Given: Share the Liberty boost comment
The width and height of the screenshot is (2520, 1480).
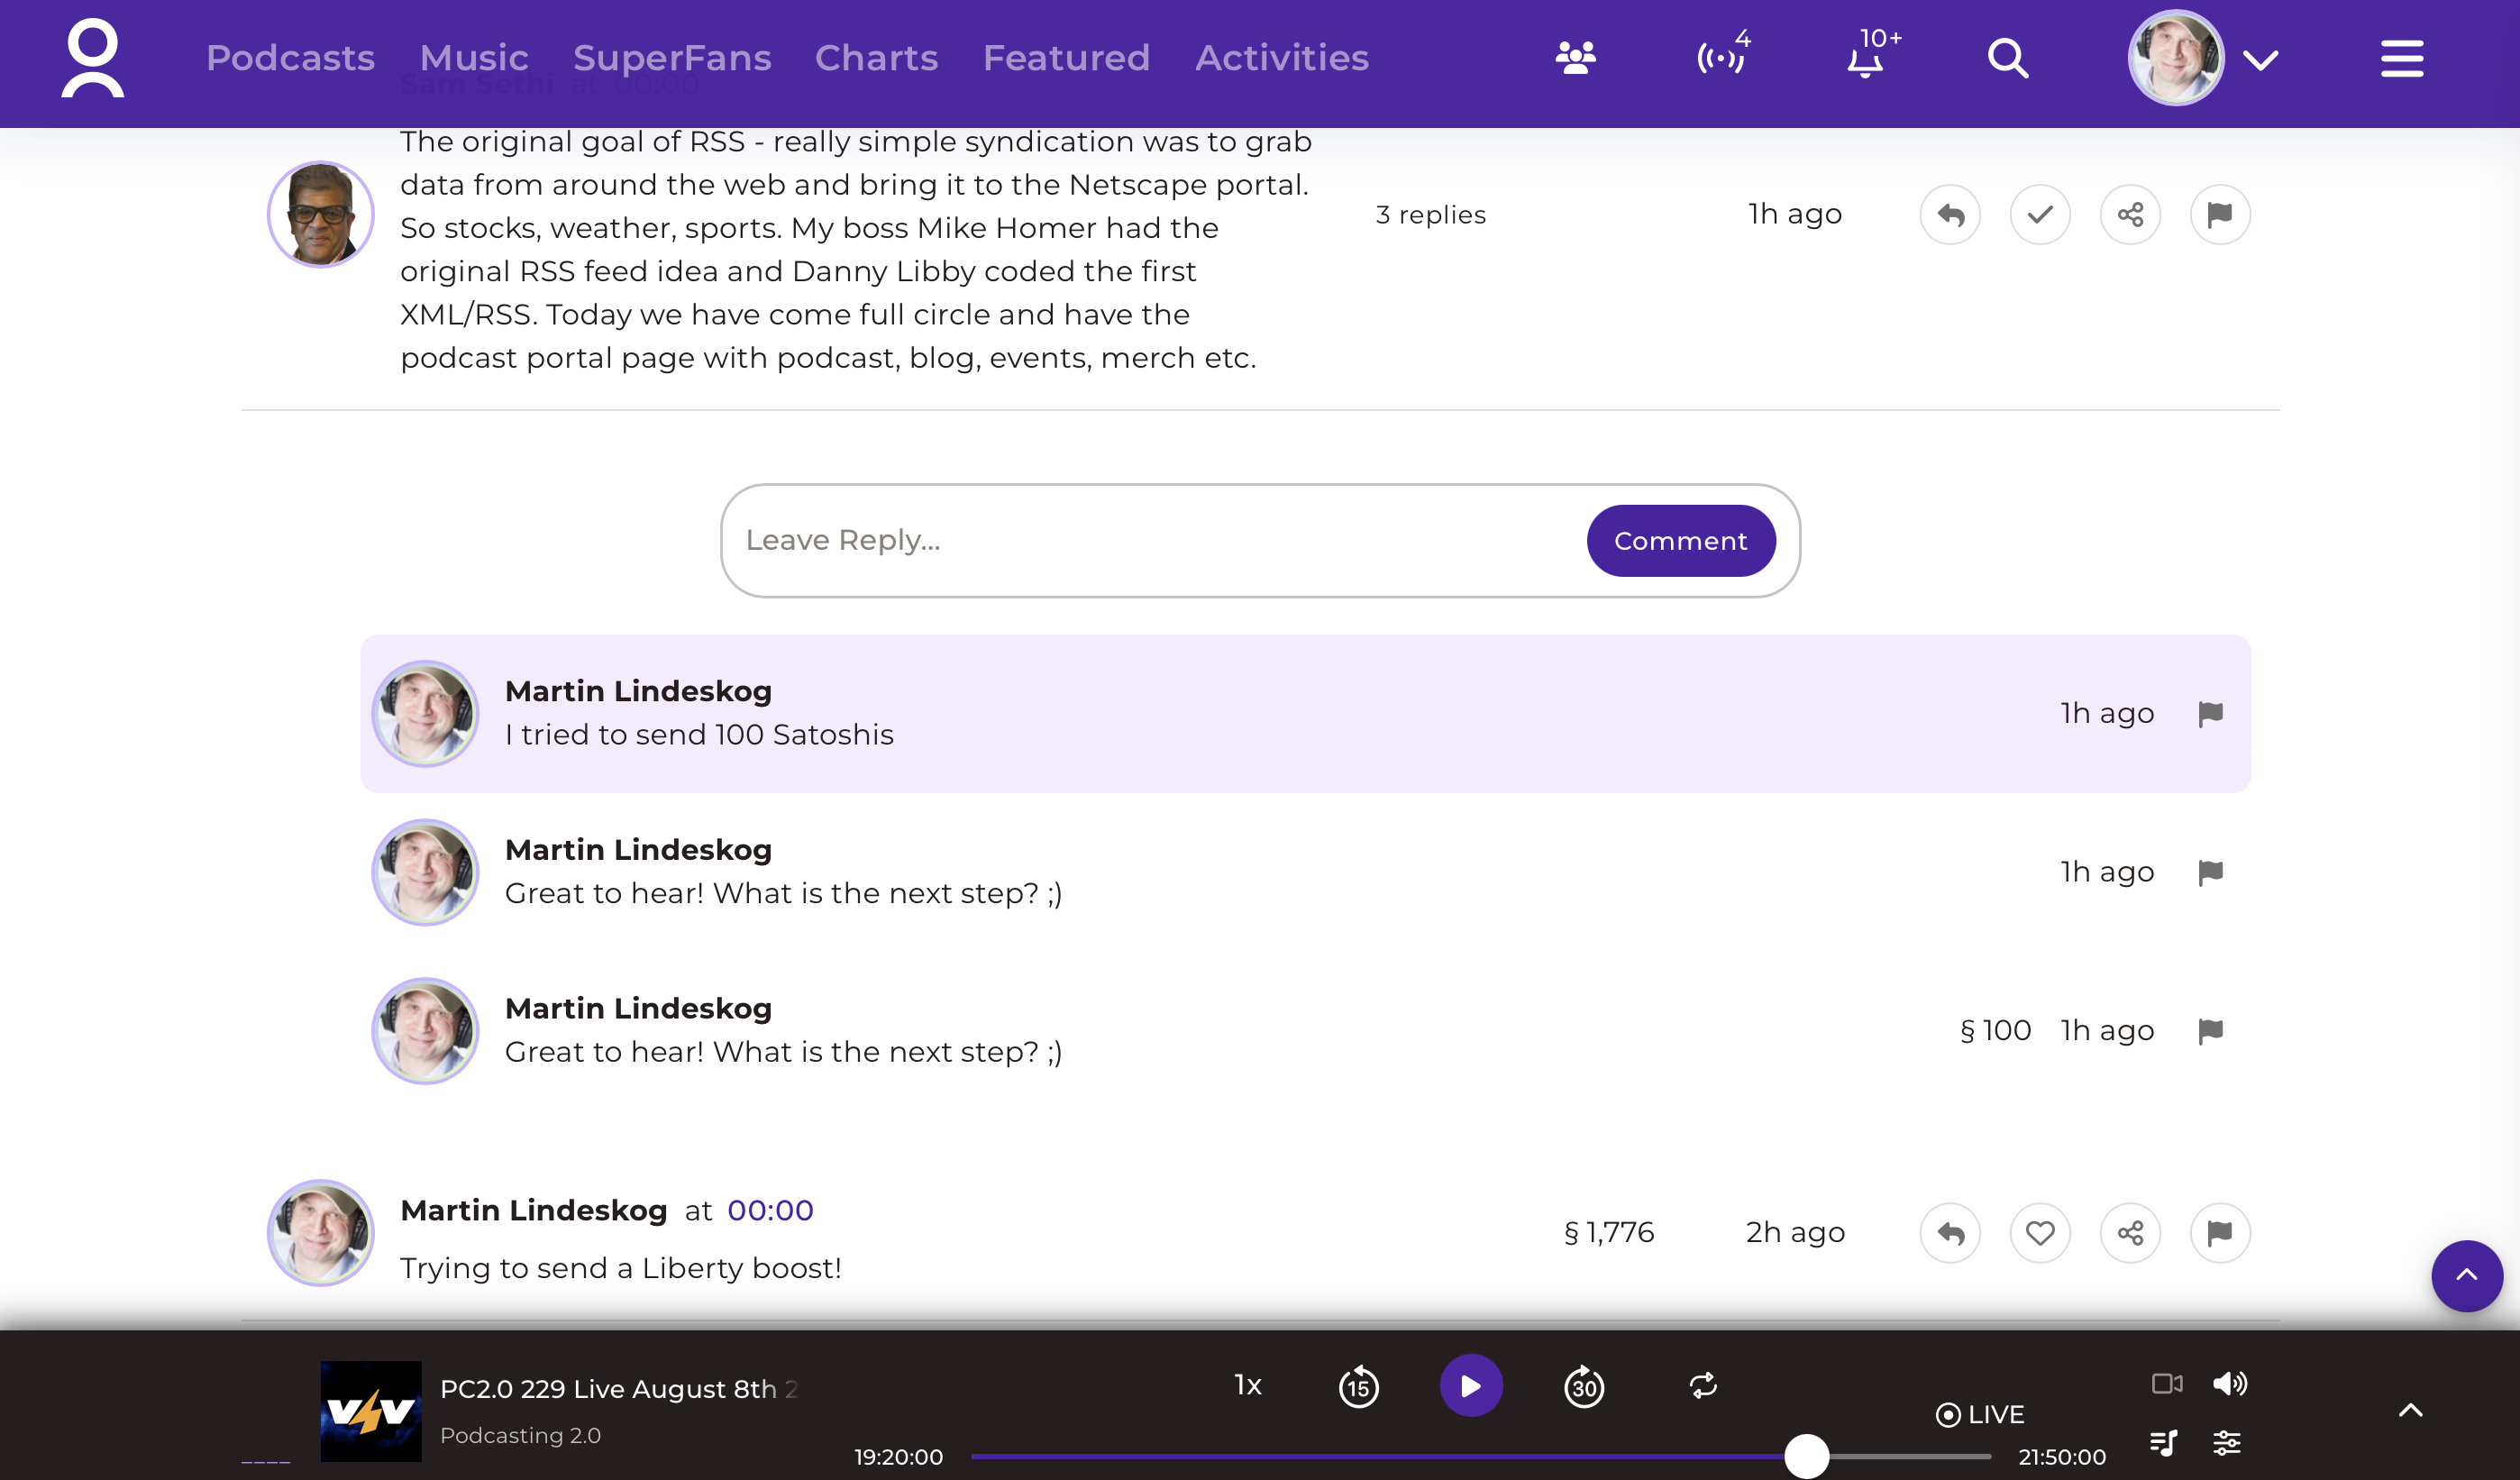Looking at the screenshot, I should point(2130,1233).
